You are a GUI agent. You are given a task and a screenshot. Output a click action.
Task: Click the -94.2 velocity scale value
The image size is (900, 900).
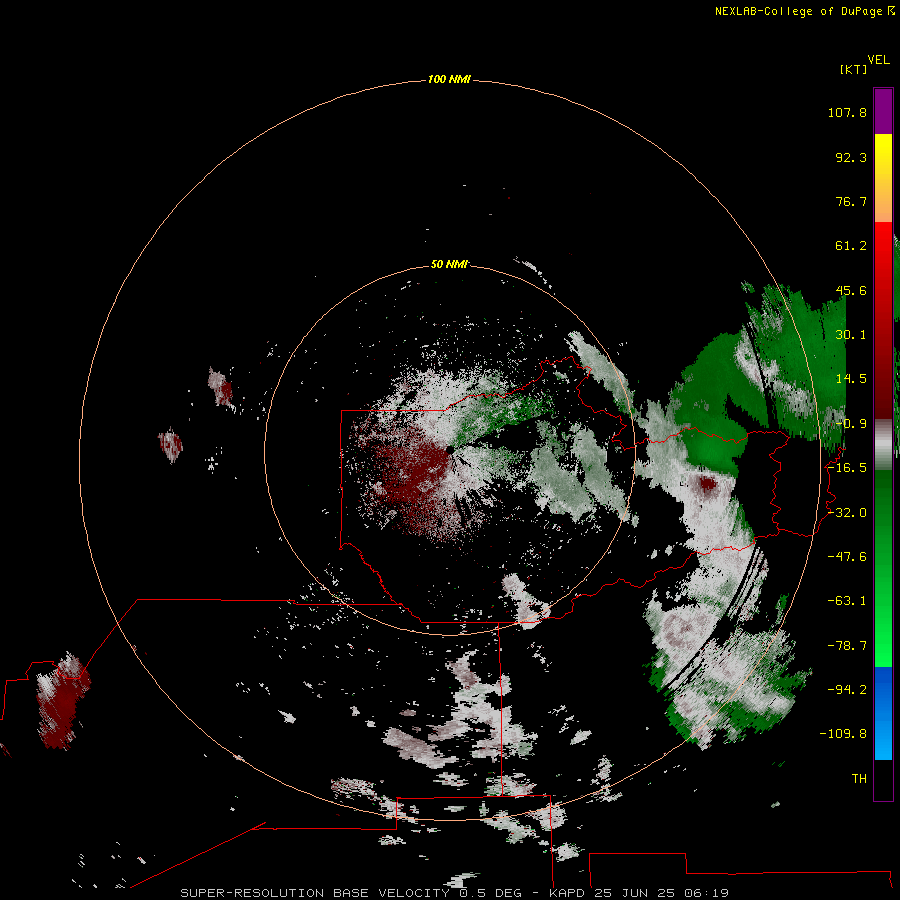pyautogui.click(x=847, y=690)
